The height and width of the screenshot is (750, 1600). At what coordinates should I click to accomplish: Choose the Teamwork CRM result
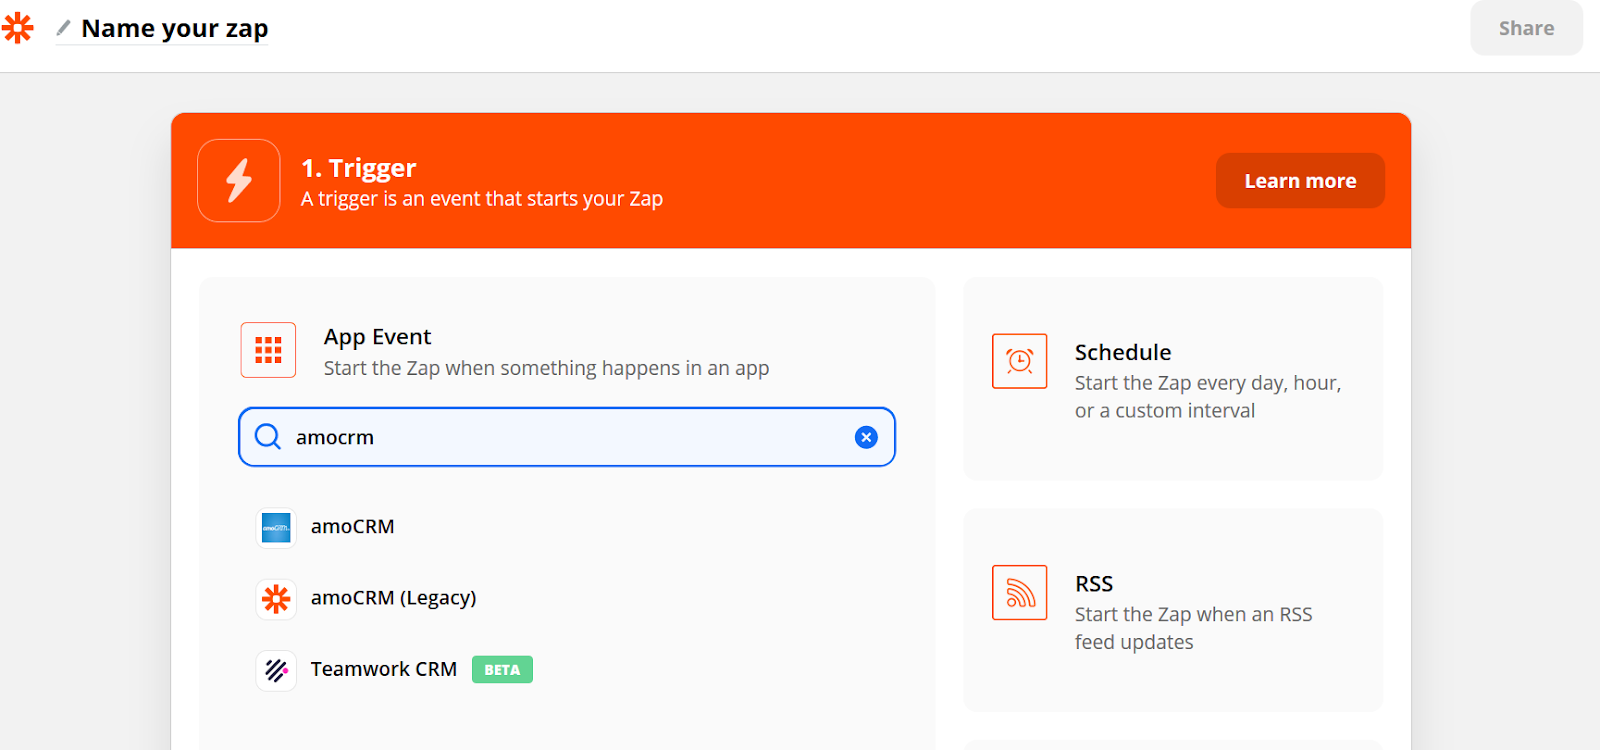tap(383, 669)
